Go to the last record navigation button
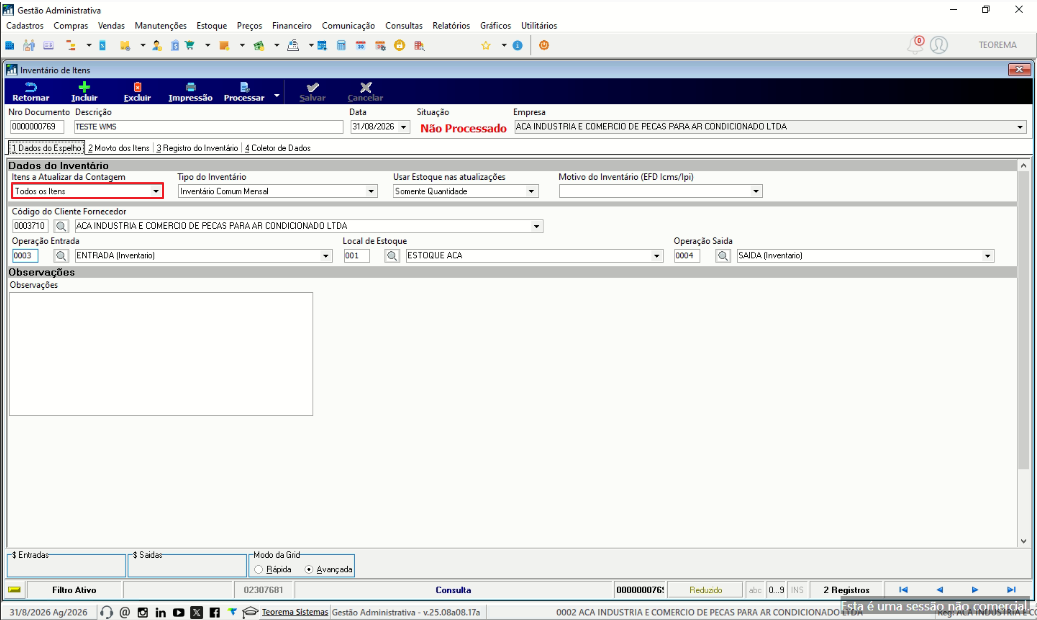The image size is (1037, 620). click(1011, 590)
